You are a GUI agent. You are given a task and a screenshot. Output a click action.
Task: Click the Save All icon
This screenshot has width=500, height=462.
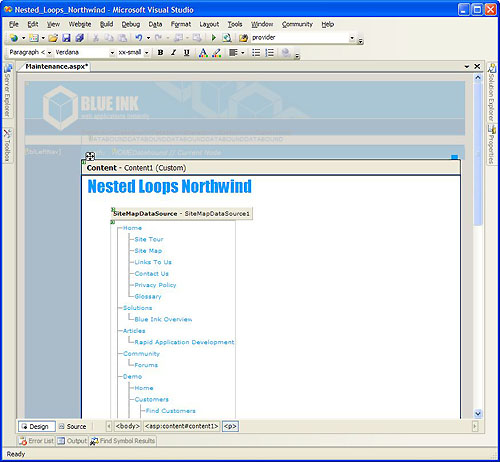[x=79, y=38]
